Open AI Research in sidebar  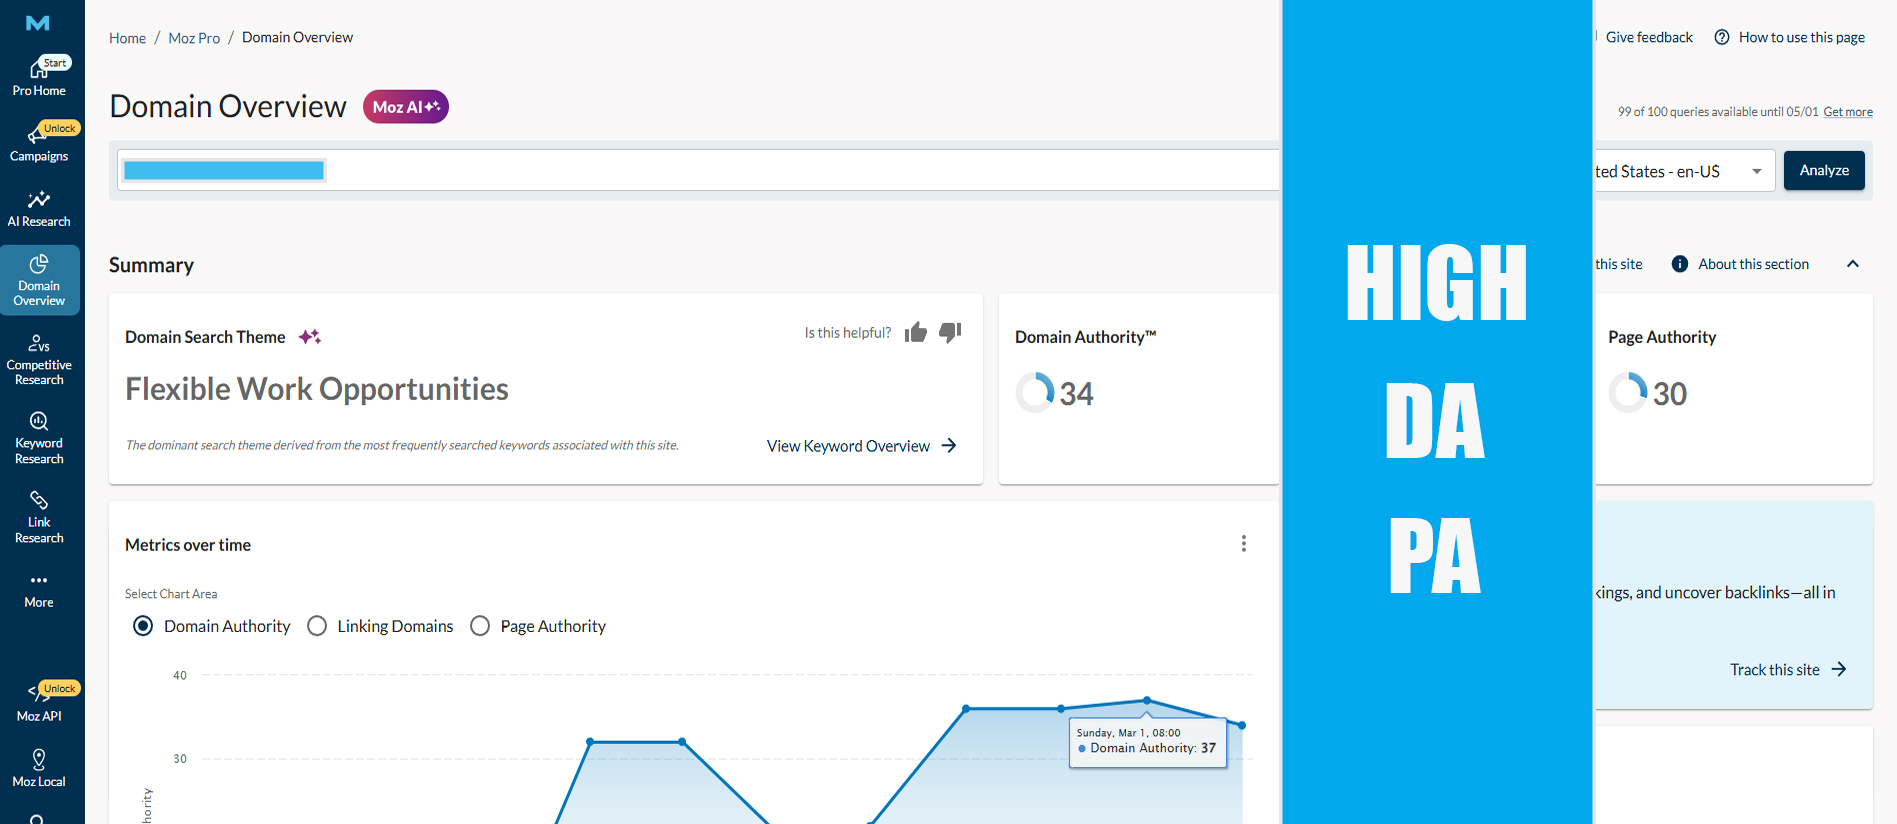[39, 209]
